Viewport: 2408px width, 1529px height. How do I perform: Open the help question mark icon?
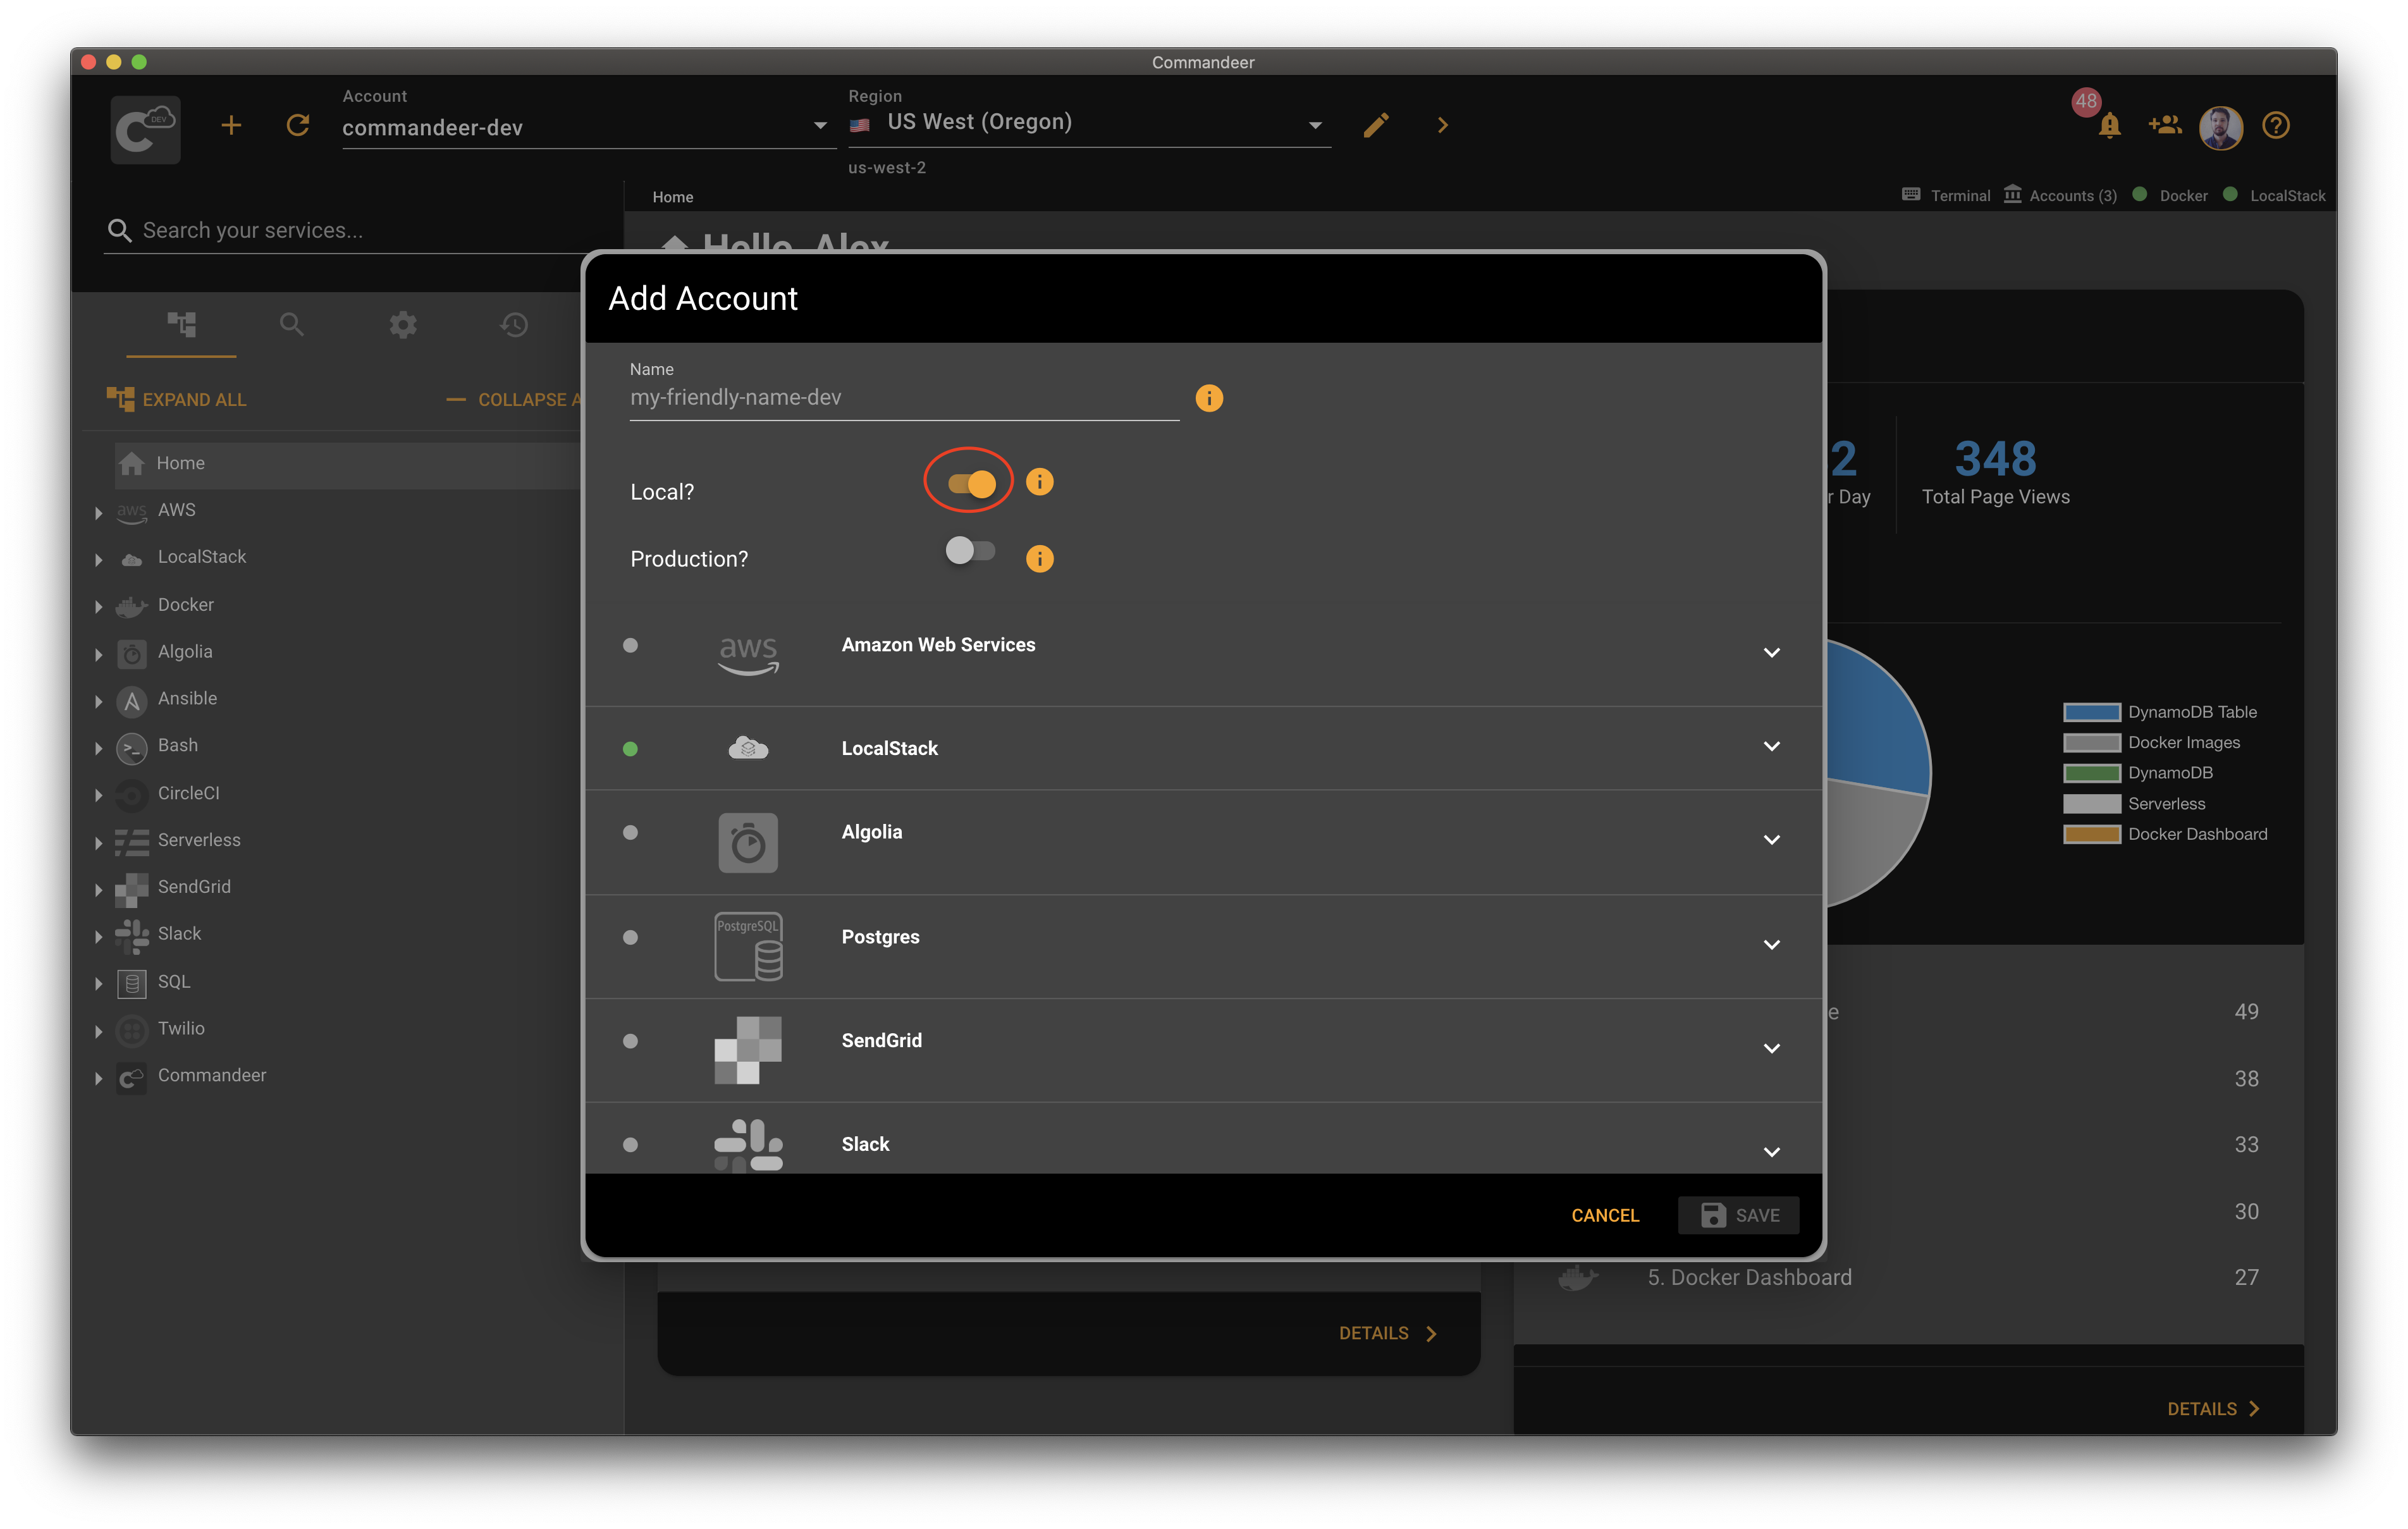[x=2276, y=125]
